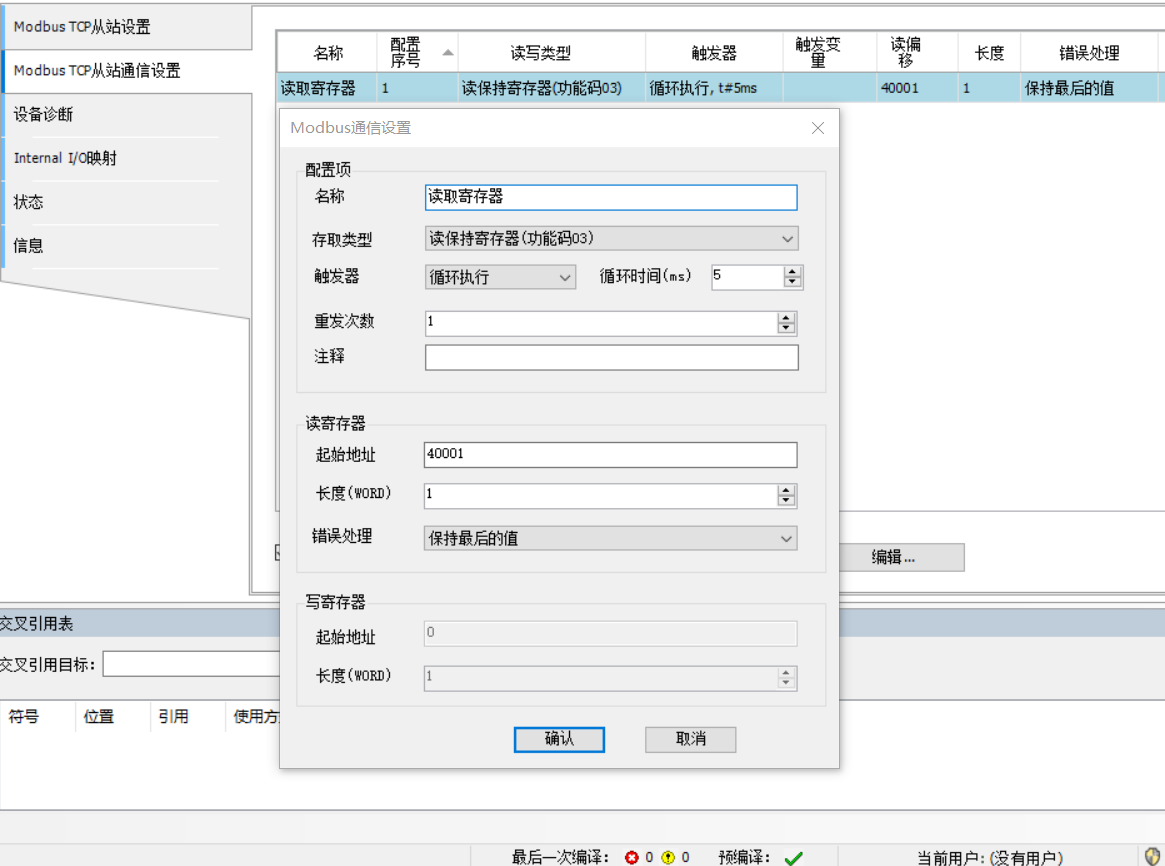Screen dimensions: 1165x866
Task: Decrease 重发次数 value with down arrow
Action: coord(786,329)
